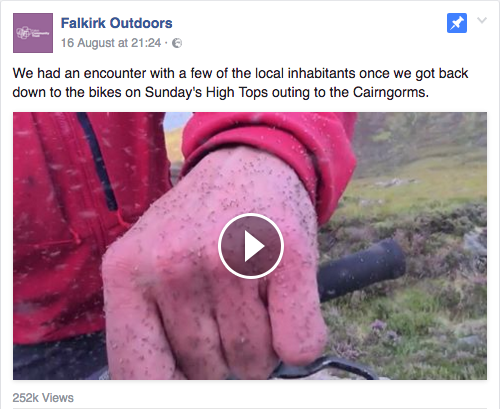Click the 252k Views count
Image resolution: width=500 pixels, height=409 pixels.
pyautogui.click(x=43, y=397)
